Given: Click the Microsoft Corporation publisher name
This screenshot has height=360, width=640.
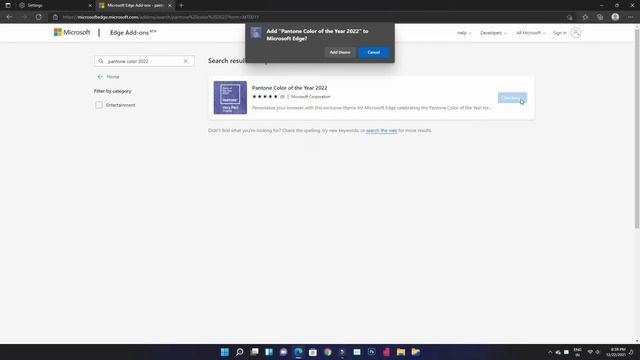Looking at the screenshot, I should point(311,97).
